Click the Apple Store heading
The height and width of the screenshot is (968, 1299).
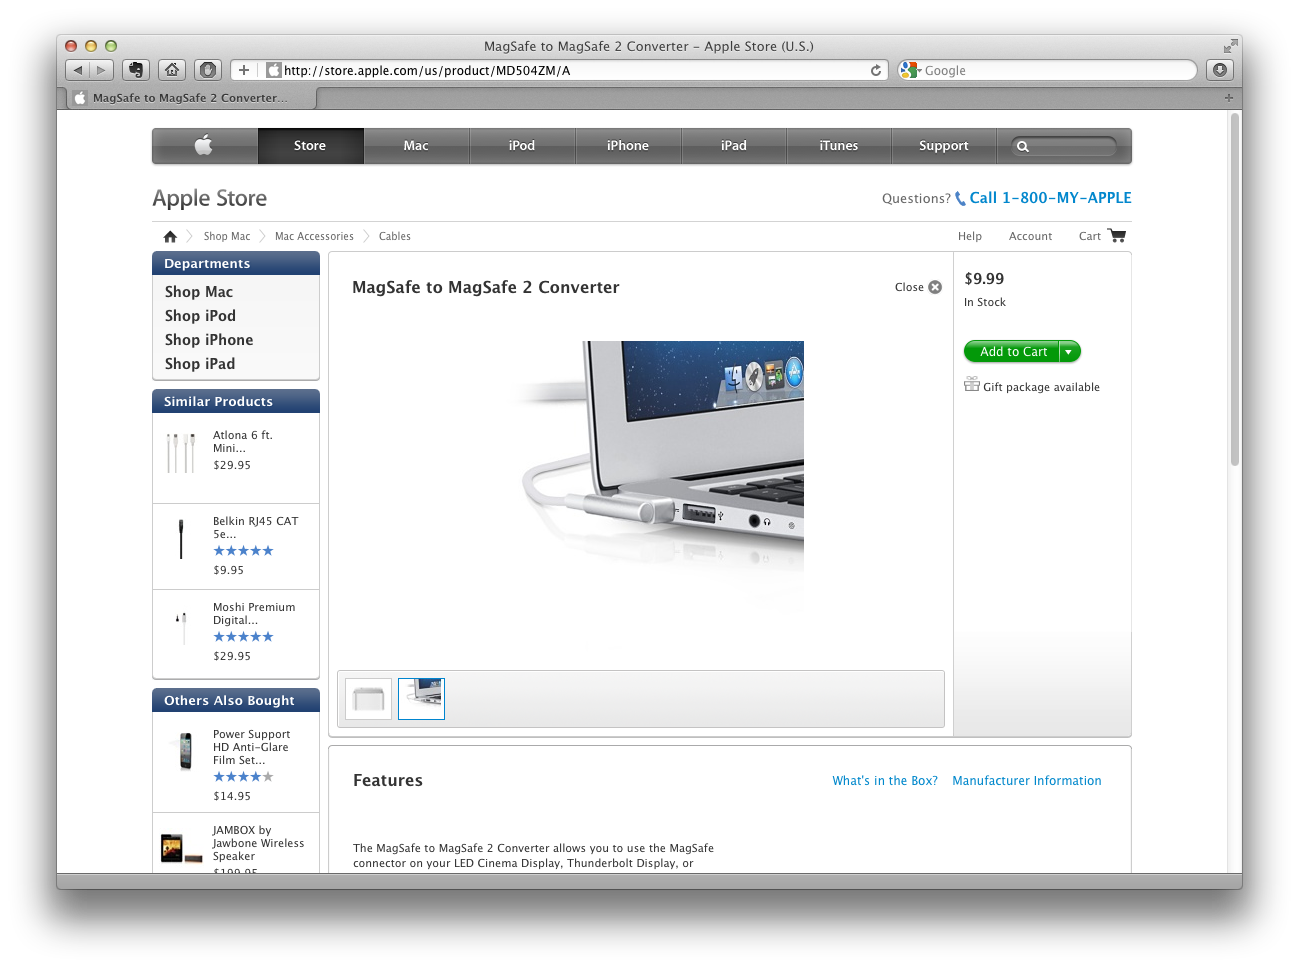pos(210,198)
